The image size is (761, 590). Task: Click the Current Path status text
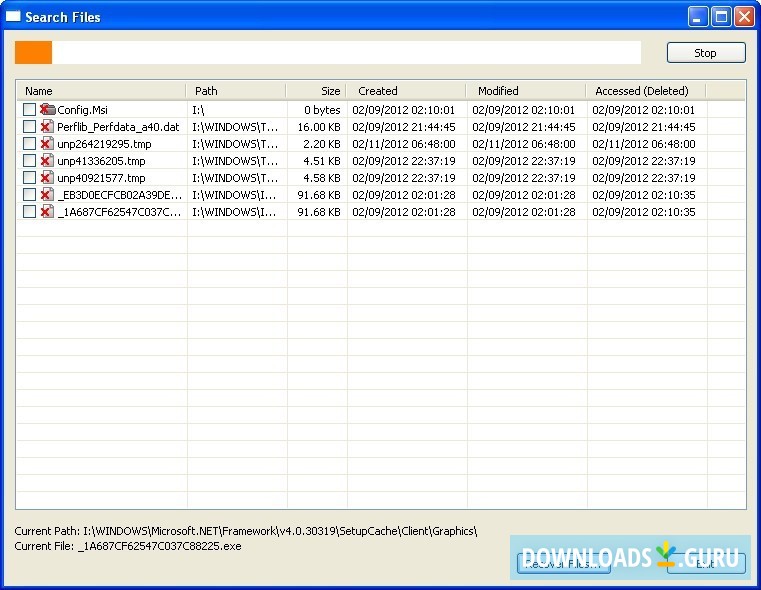tap(246, 531)
